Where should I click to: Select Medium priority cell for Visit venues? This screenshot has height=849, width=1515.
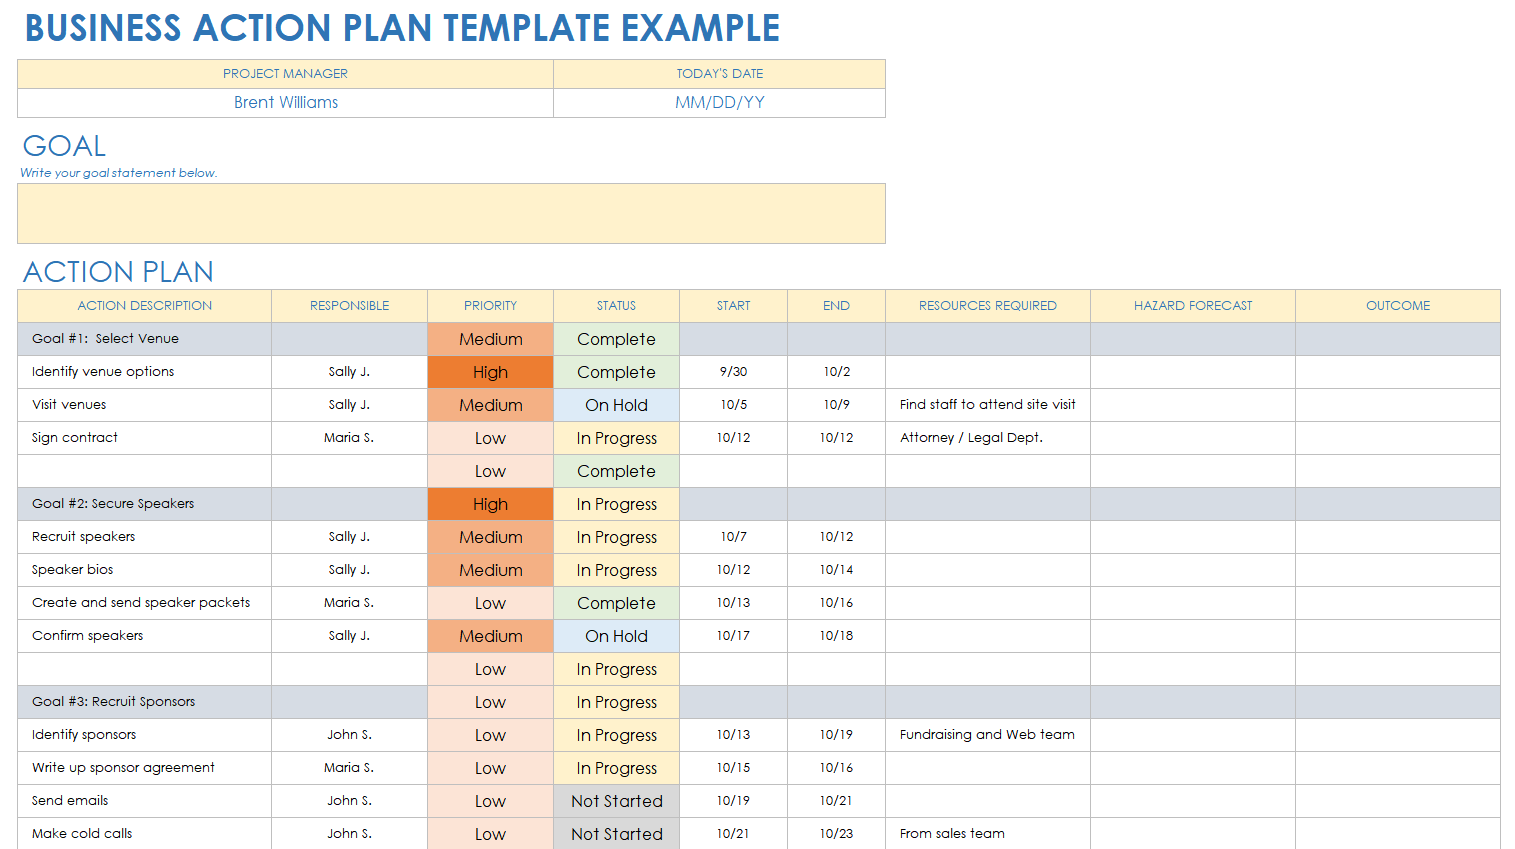tap(490, 405)
